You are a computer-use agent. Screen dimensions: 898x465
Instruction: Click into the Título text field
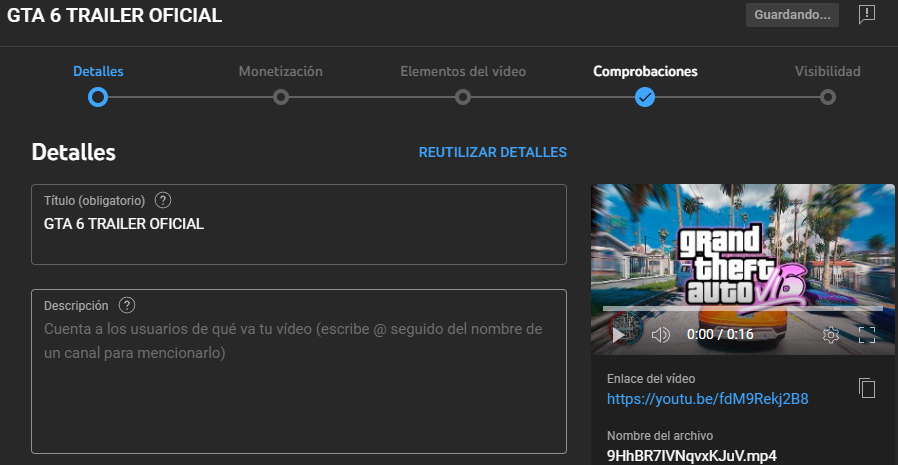click(299, 224)
